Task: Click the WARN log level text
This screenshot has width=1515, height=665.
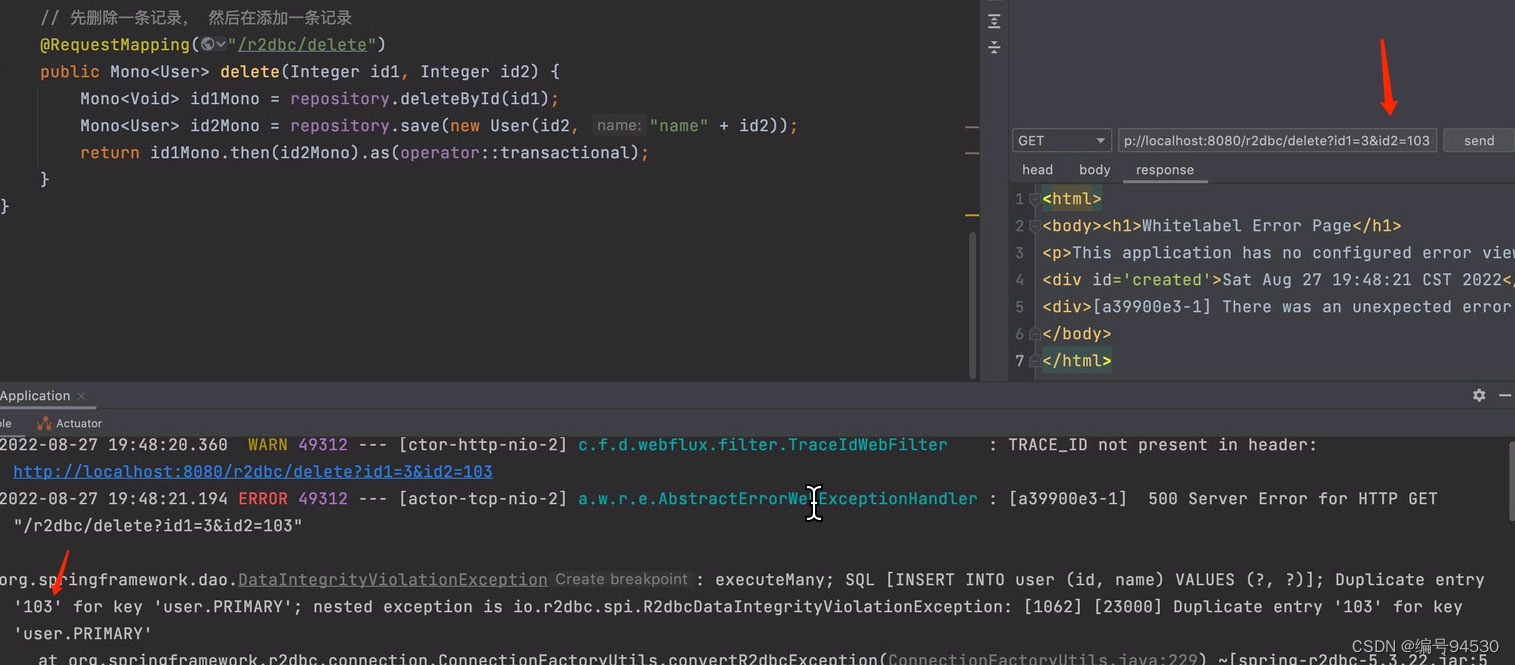Action: [x=268, y=444]
